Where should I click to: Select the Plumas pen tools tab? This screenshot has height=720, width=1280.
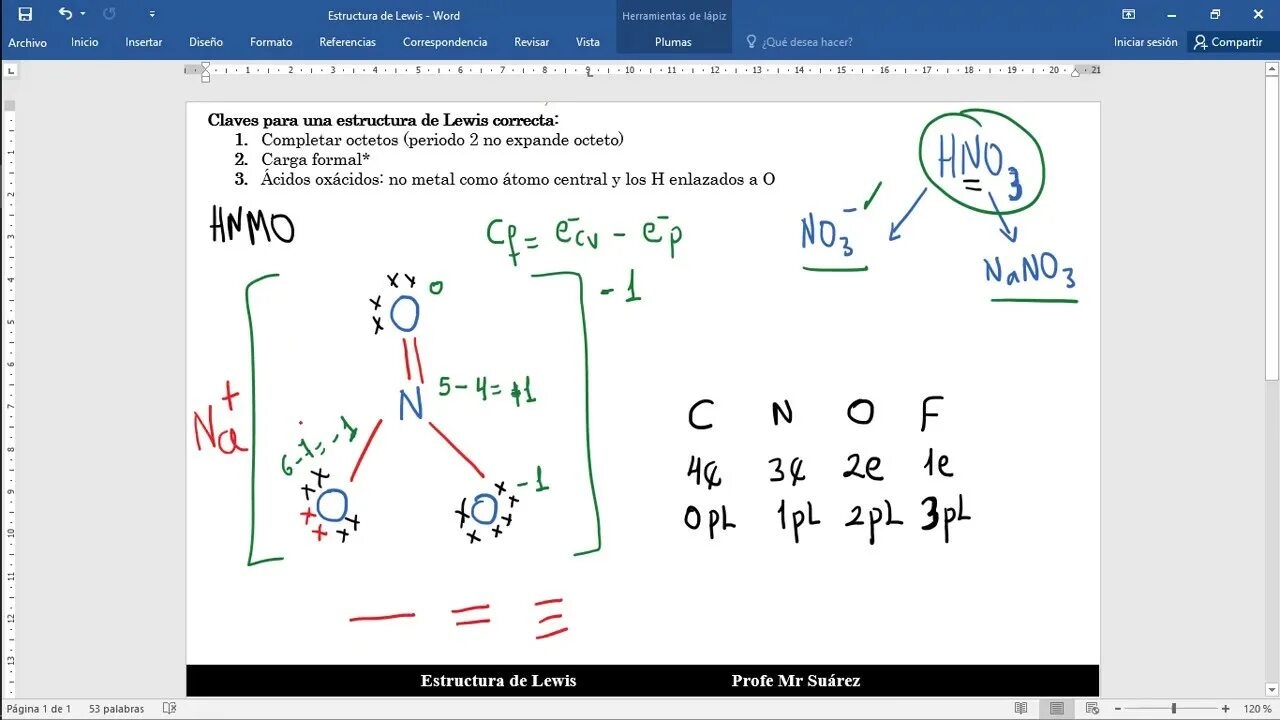pos(673,42)
